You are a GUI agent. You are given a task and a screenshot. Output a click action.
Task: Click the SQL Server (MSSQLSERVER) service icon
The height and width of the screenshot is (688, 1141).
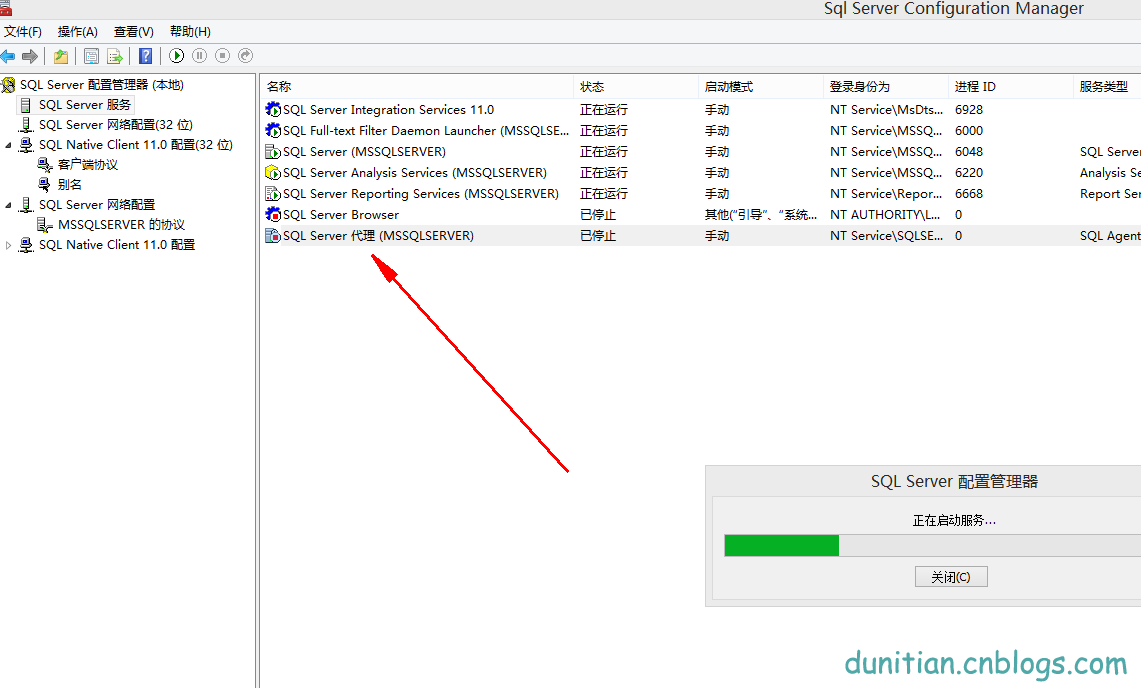[273, 151]
